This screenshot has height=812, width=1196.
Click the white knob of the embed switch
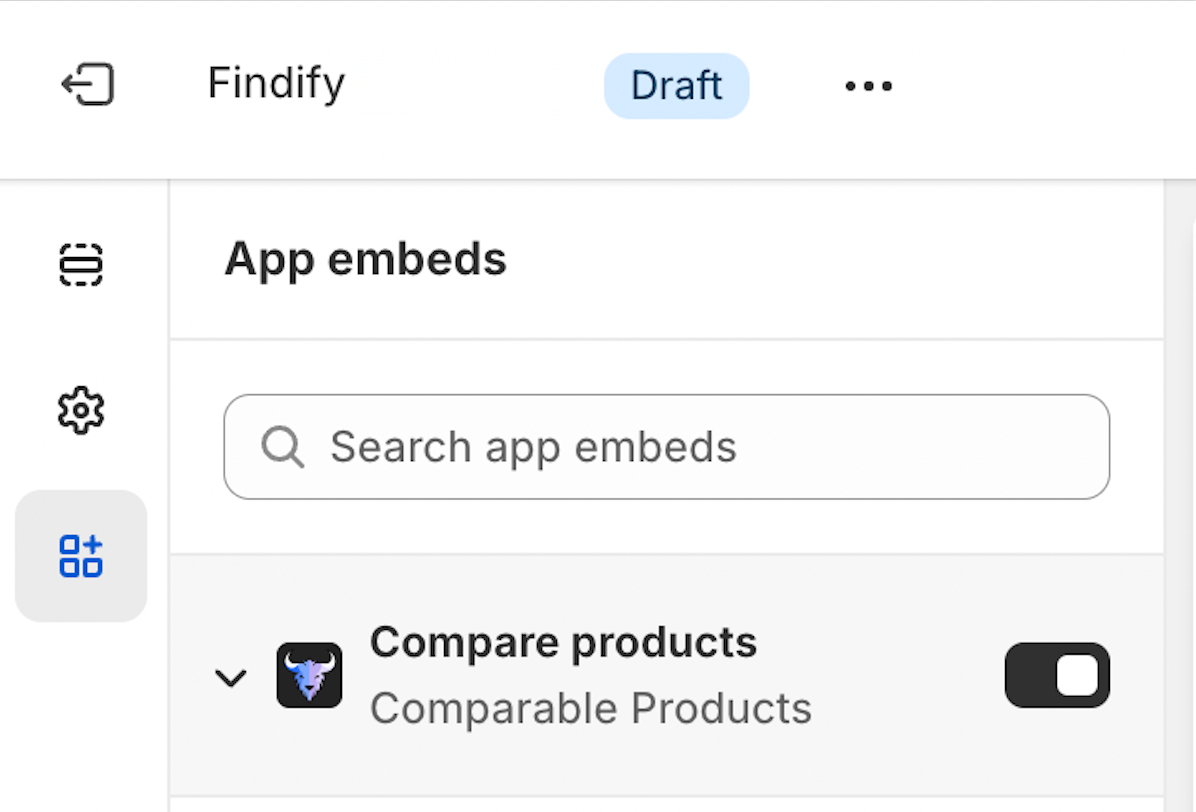click(x=1078, y=675)
